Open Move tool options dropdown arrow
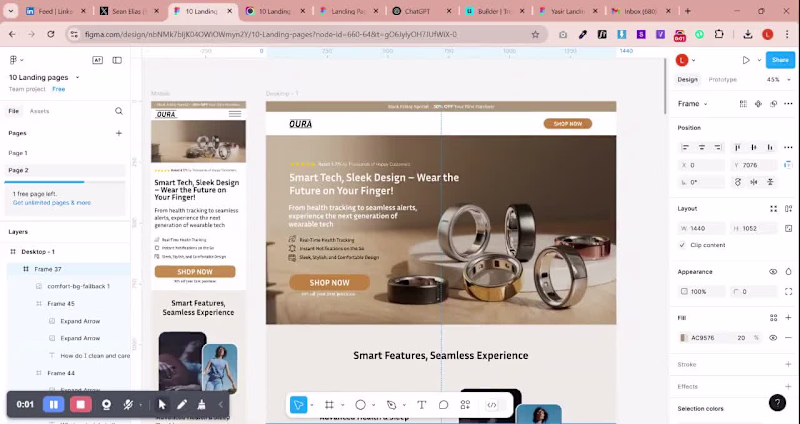Image resolution: width=800 pixels, height=424 pixels. click(312, 405)
